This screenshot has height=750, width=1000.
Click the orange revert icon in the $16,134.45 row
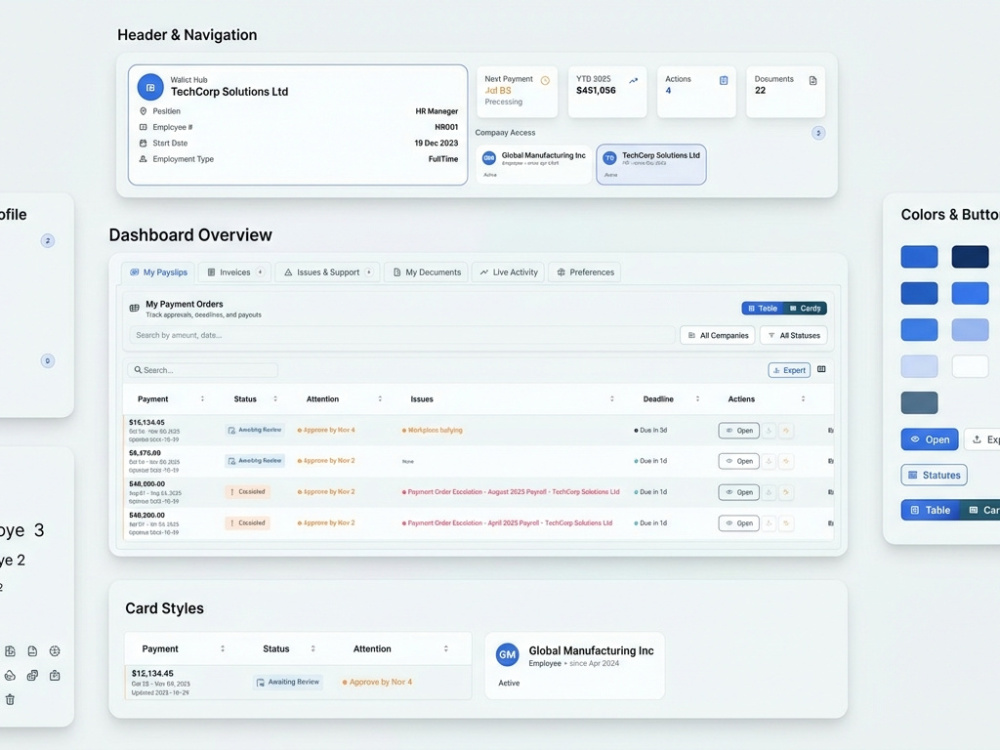[786, 430]
